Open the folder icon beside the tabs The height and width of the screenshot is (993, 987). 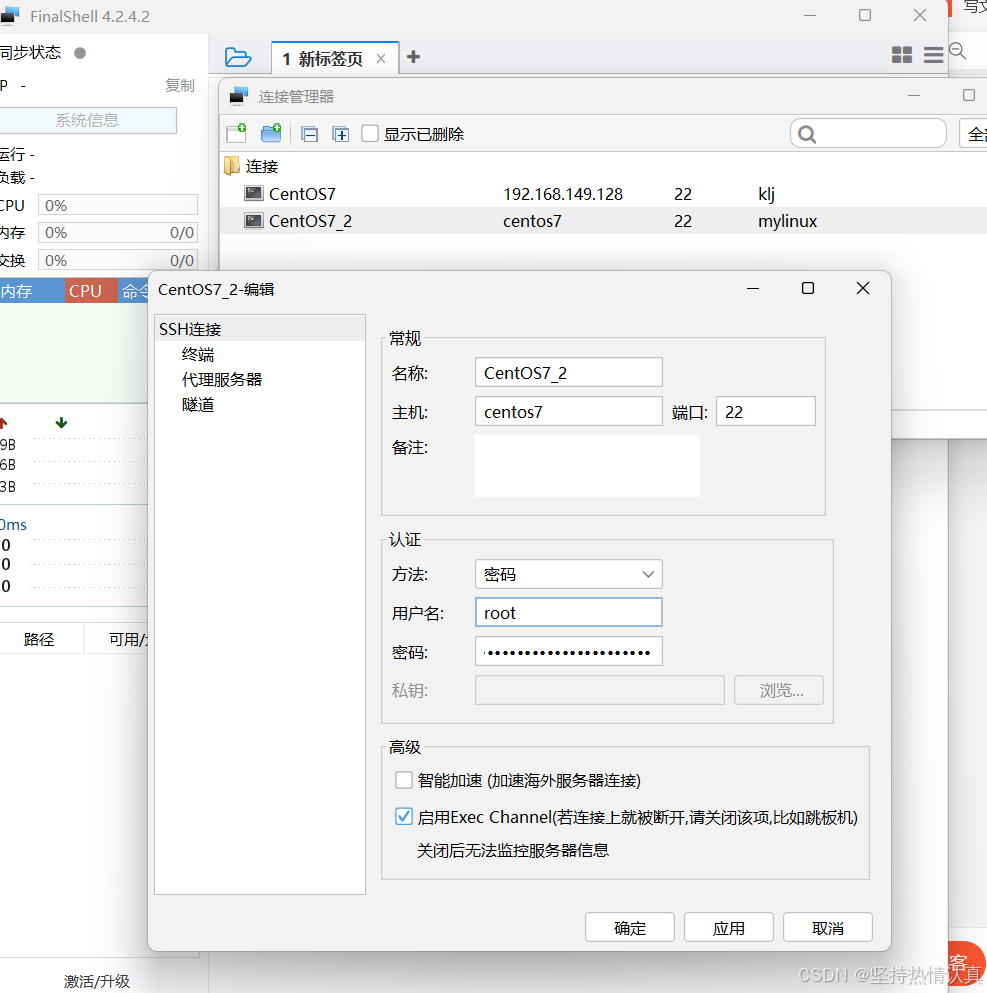coord(238,57)
